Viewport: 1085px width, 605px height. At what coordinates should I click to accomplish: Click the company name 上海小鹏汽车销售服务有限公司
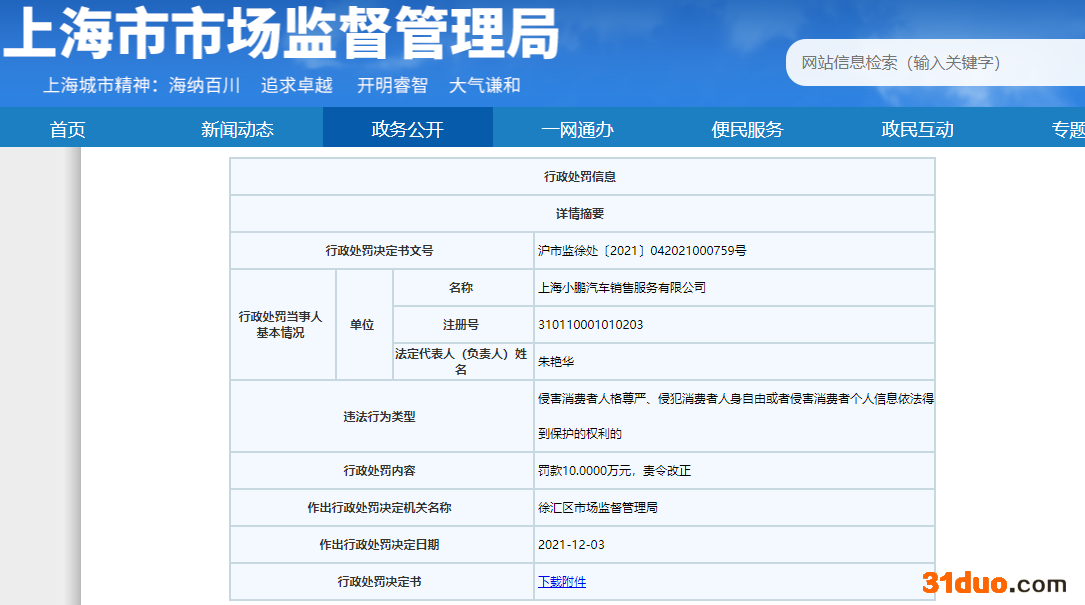point(622,288)
